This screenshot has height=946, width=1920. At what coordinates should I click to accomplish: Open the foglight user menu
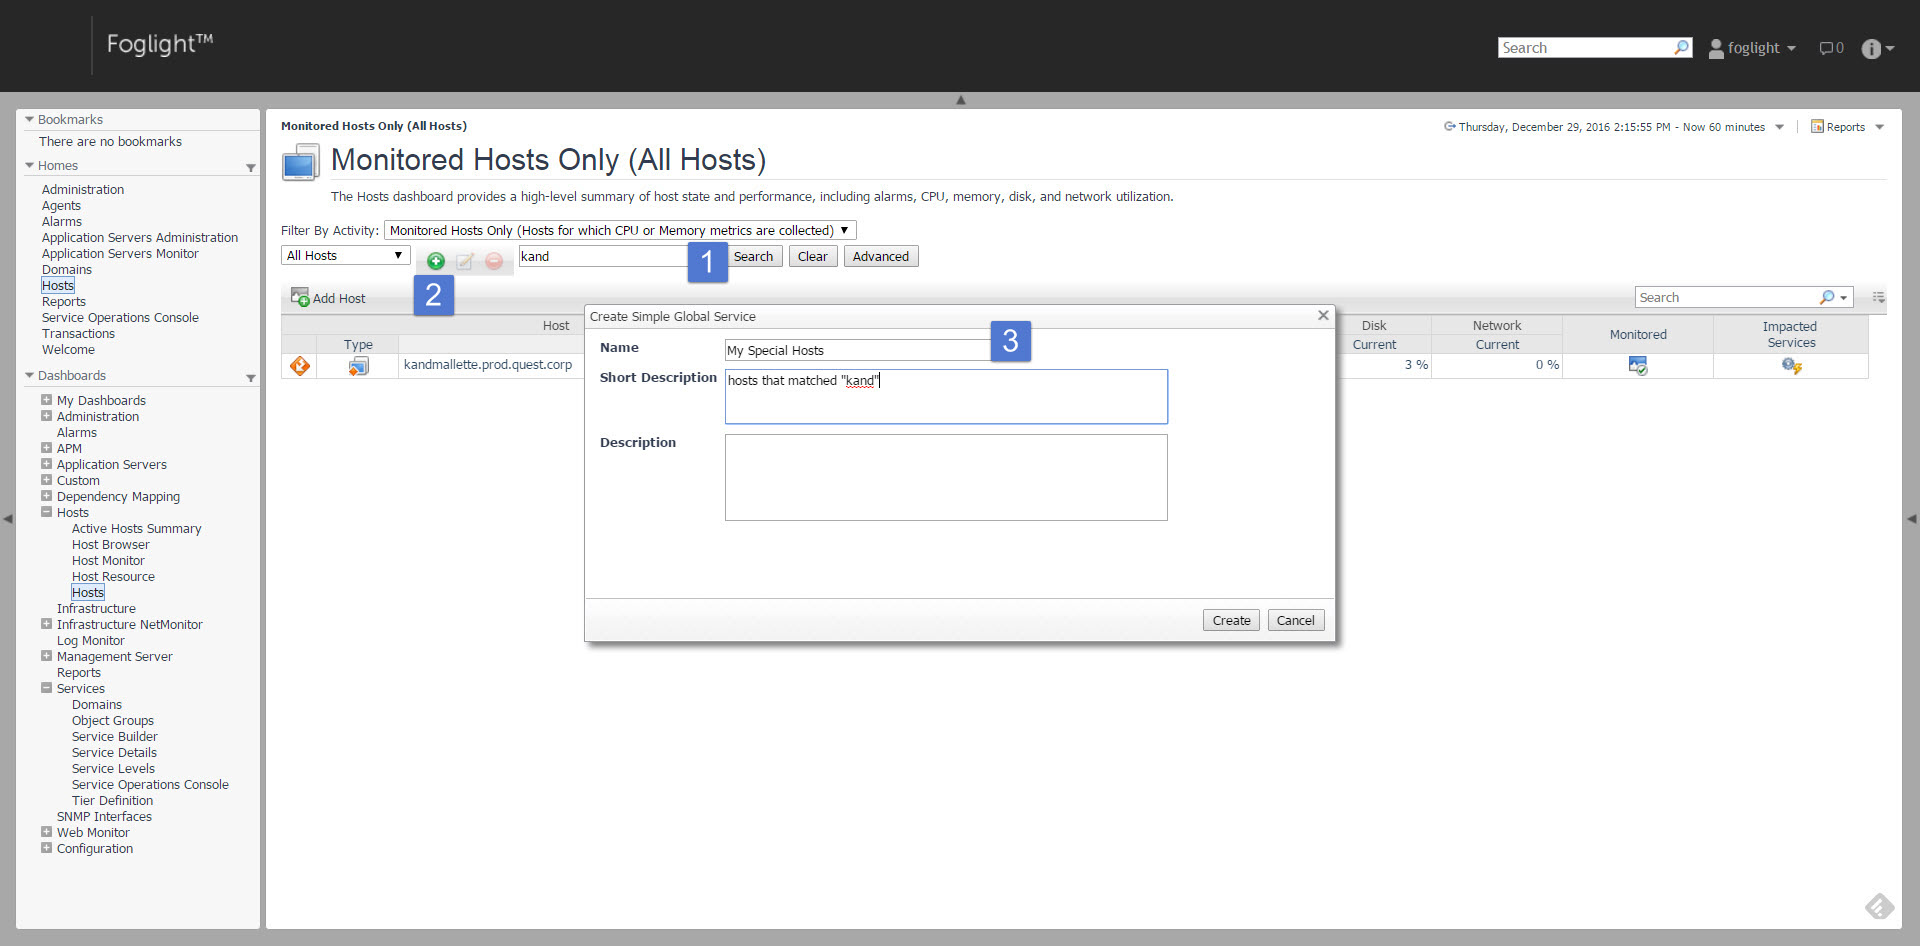point(1752,48)
